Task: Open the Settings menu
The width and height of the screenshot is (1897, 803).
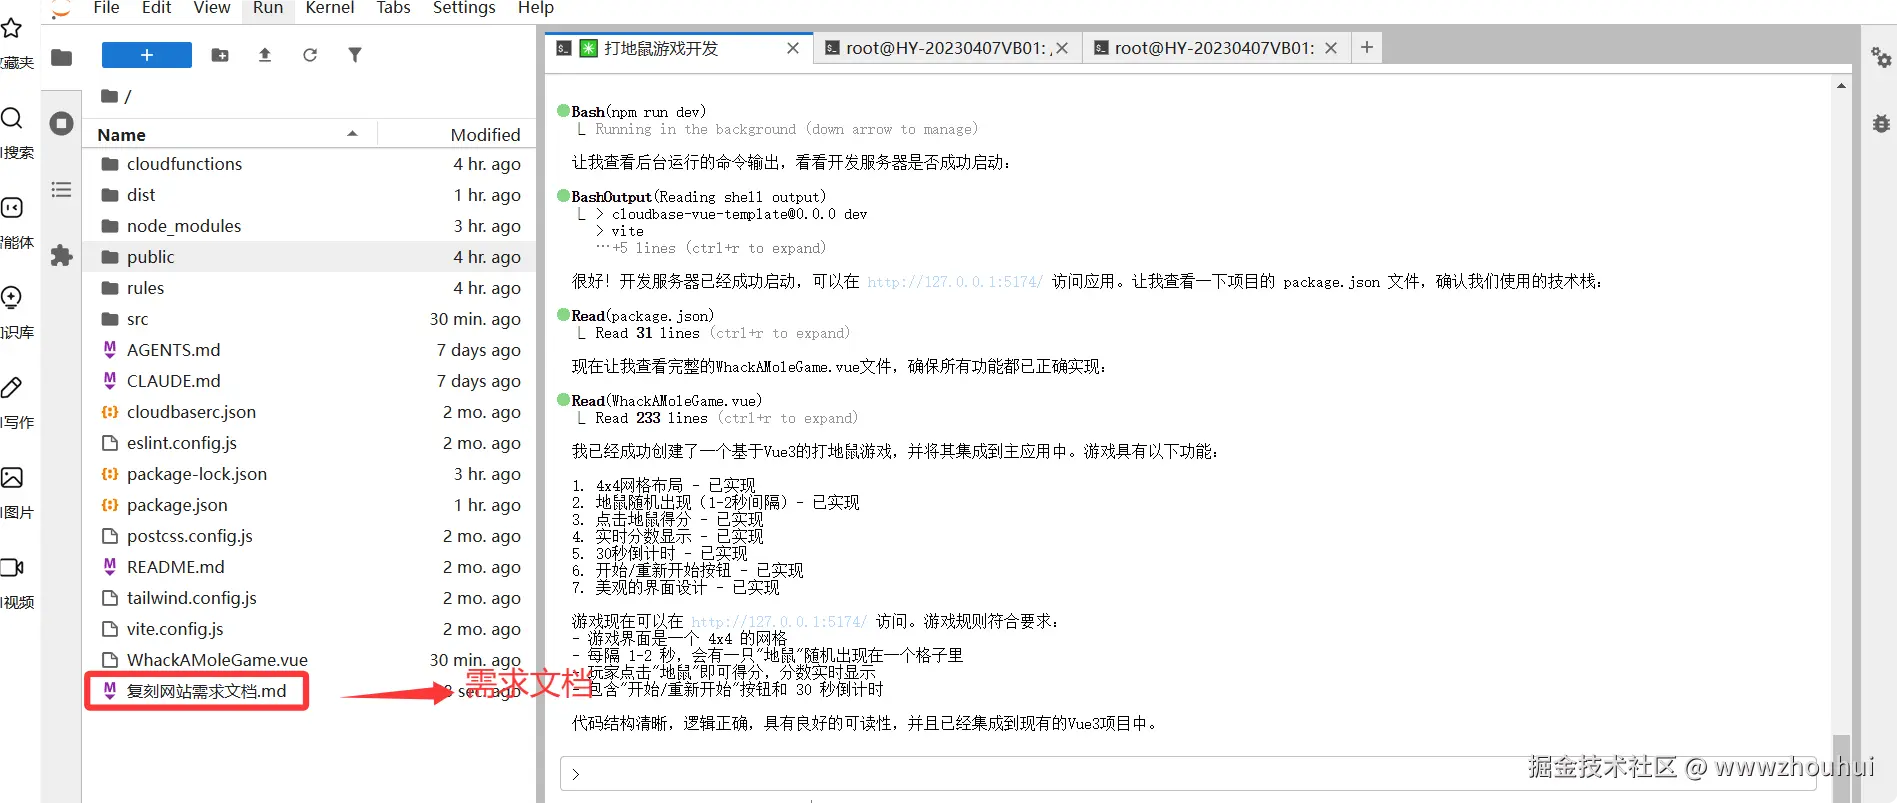Action: [464, 8]
